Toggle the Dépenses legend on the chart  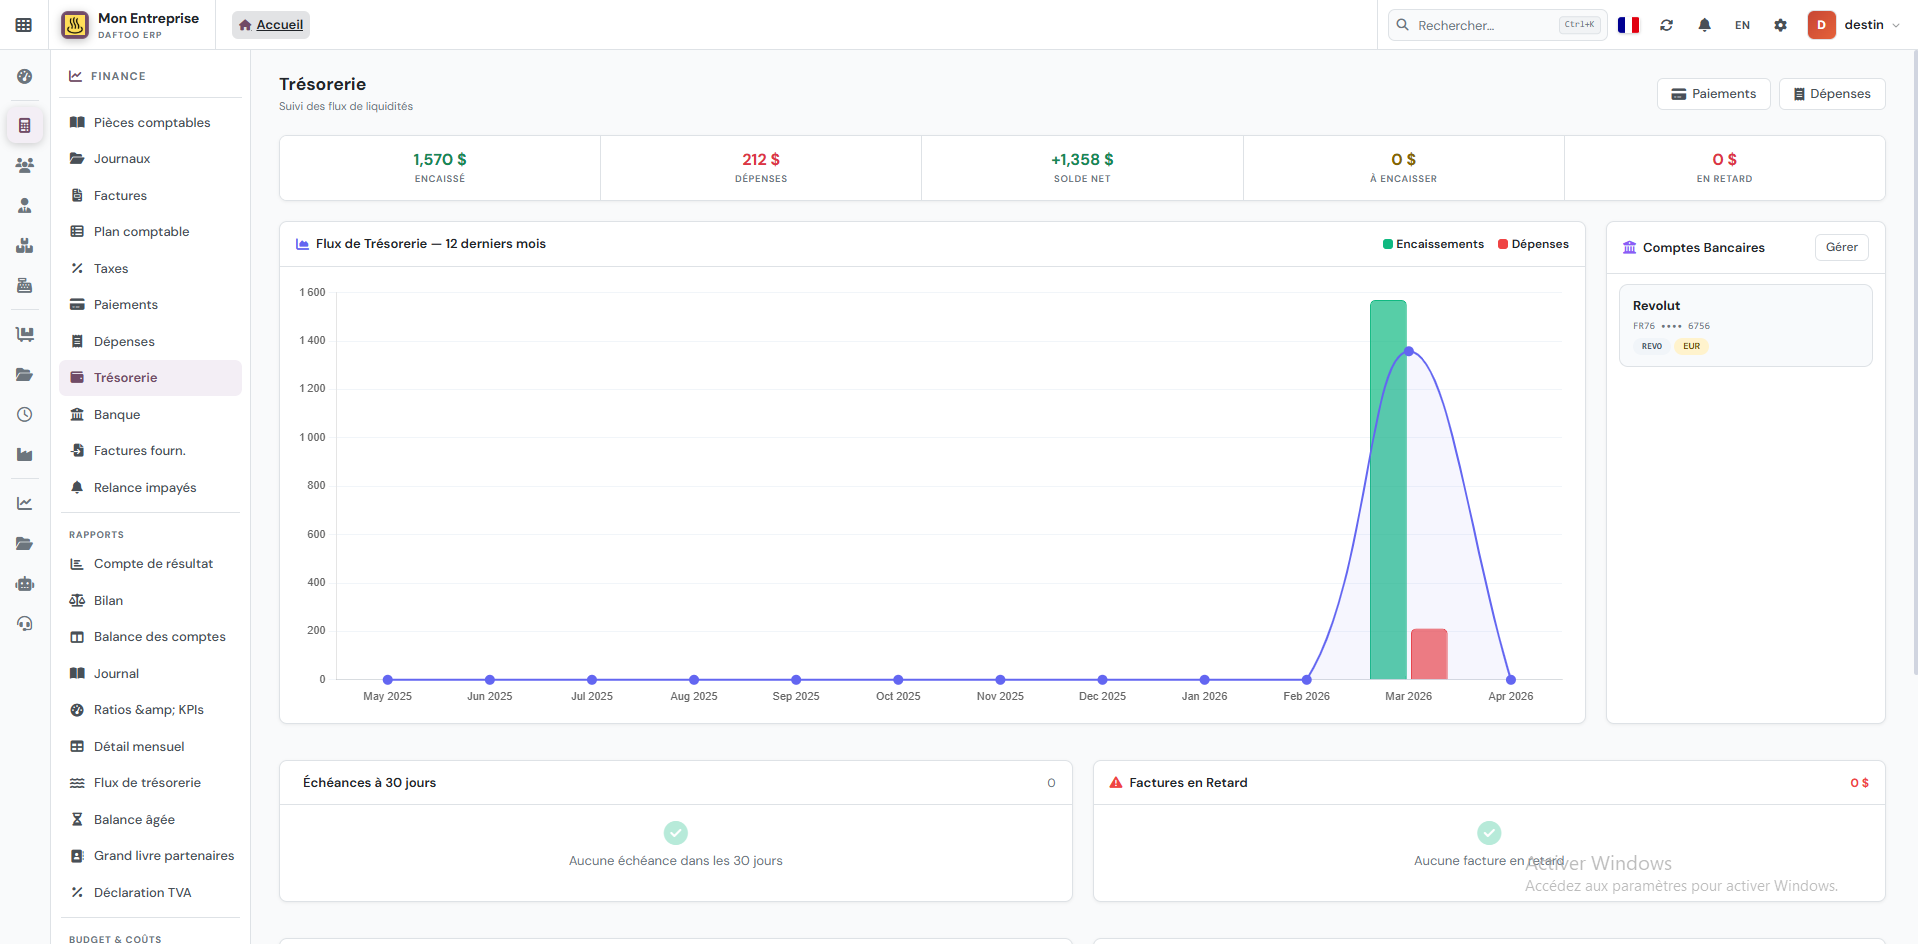(1533, 243)
